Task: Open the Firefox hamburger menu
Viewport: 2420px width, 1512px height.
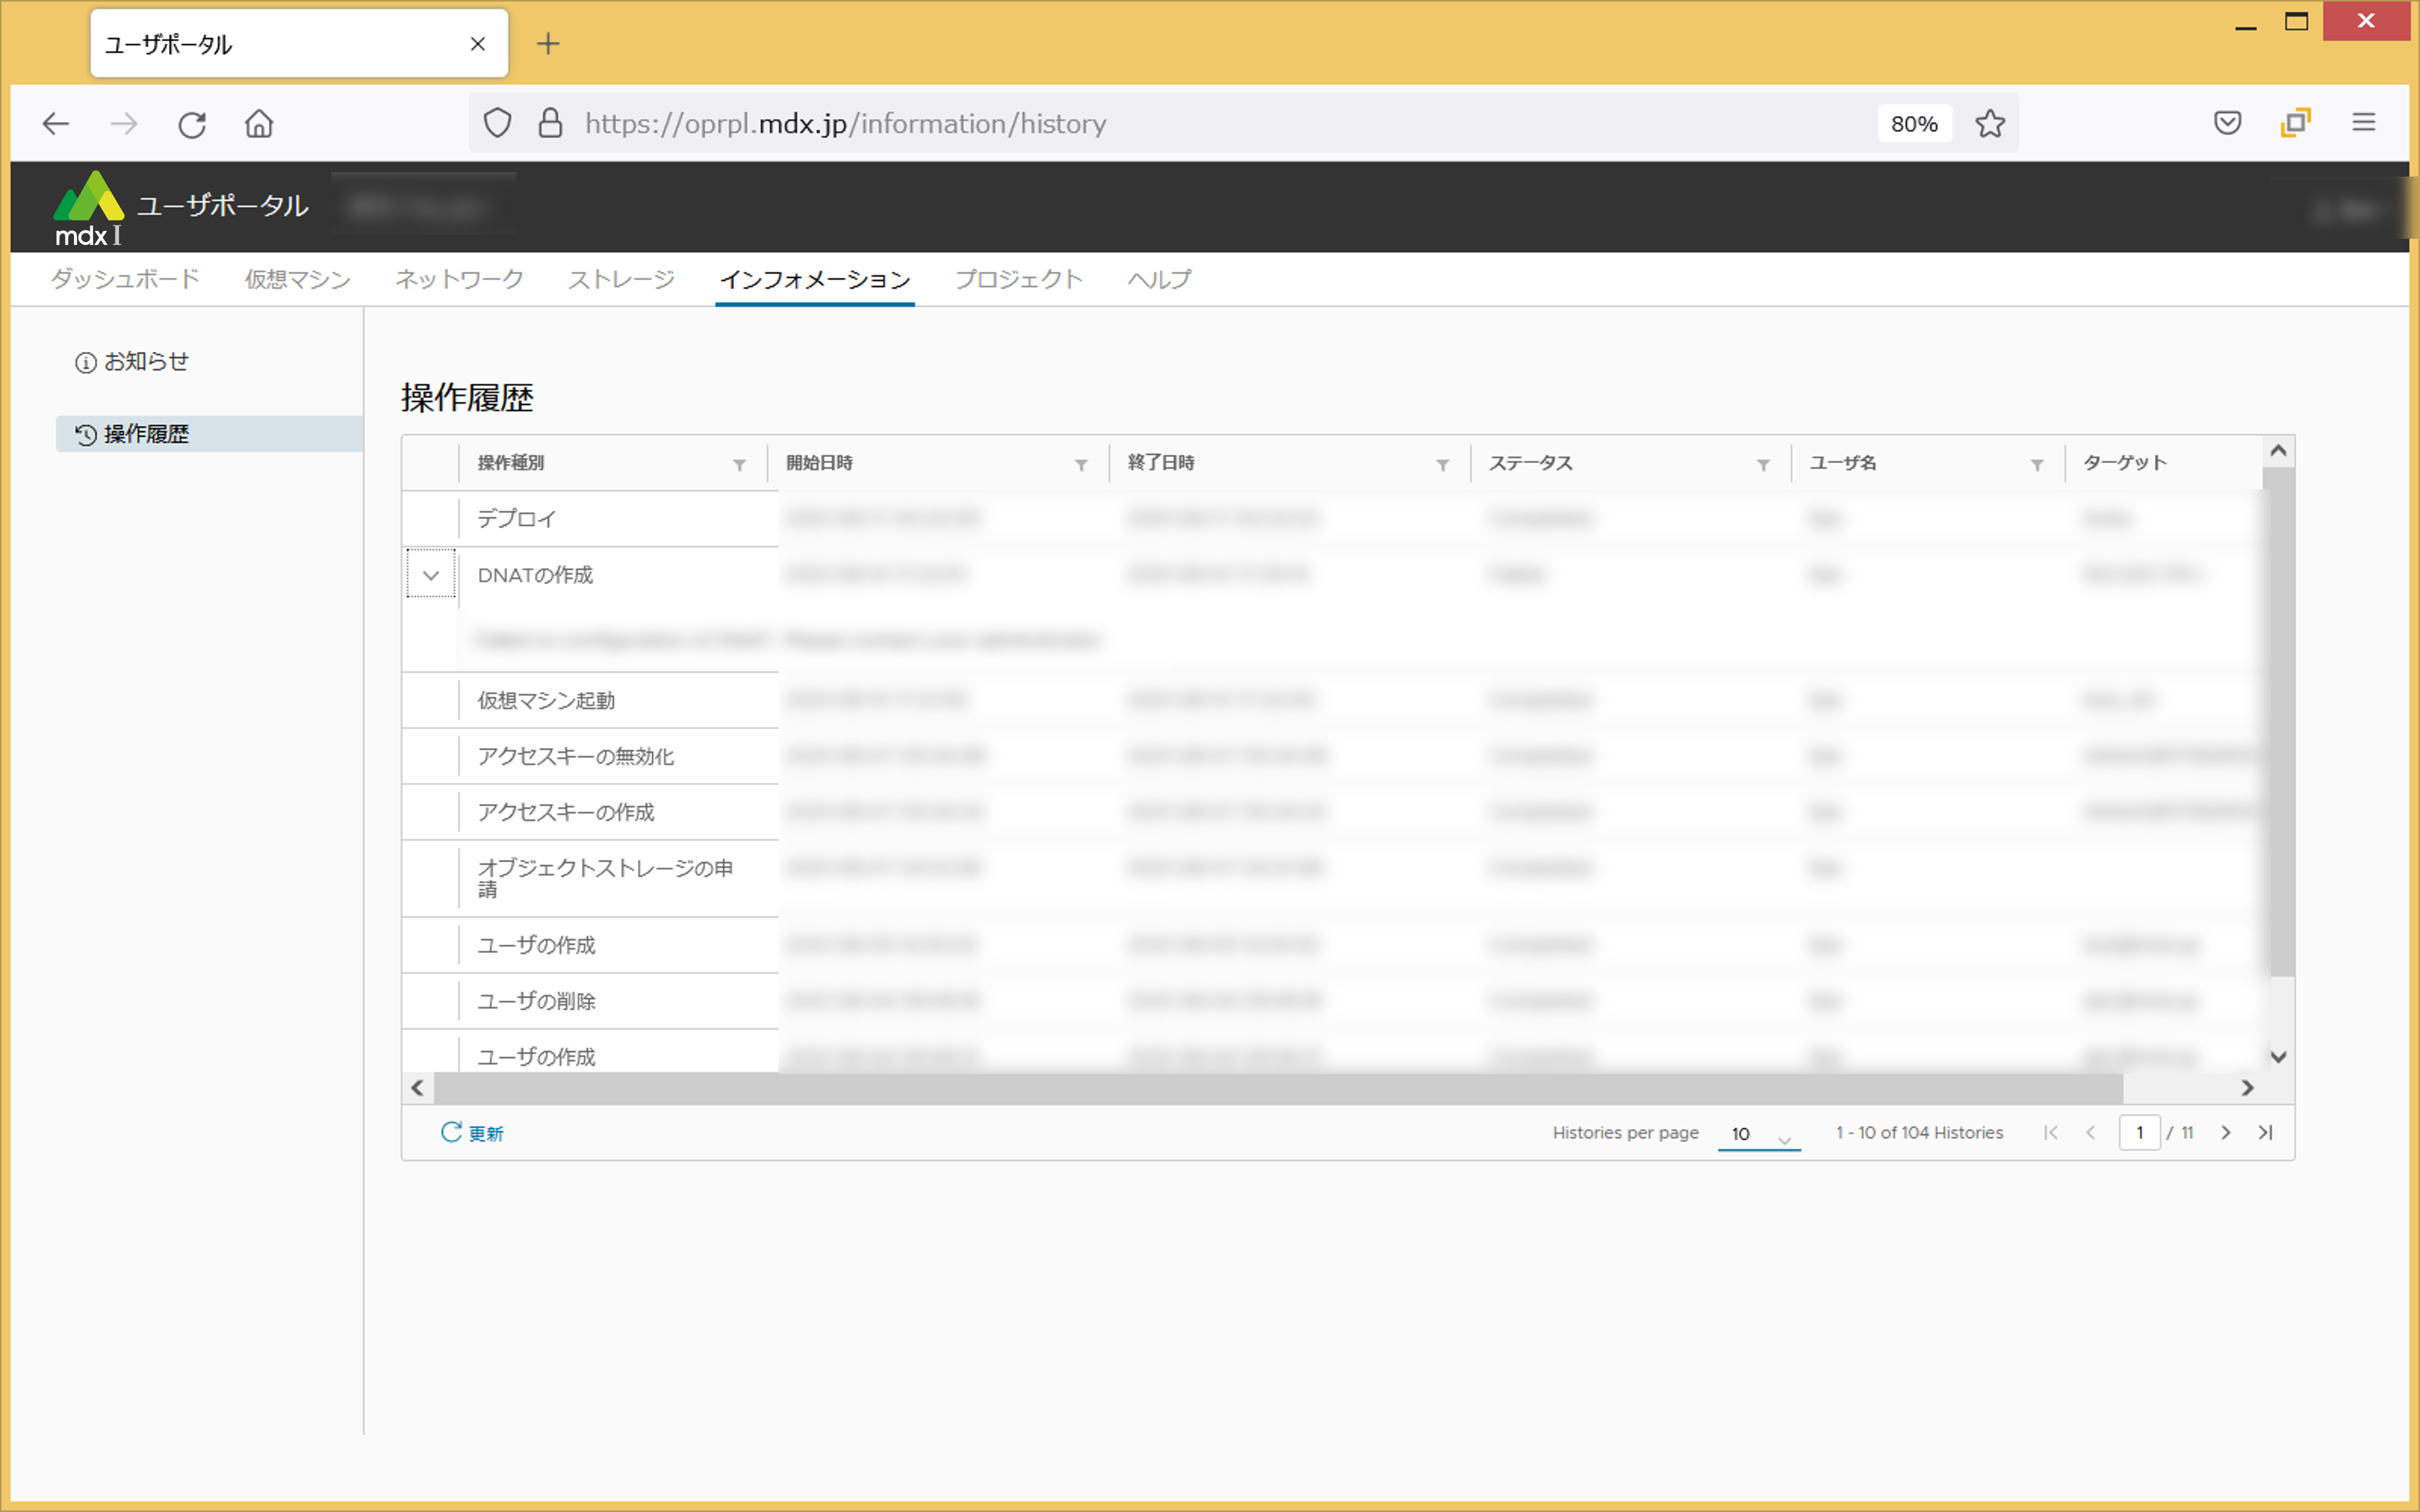Action: click(x=2363, y=122)
